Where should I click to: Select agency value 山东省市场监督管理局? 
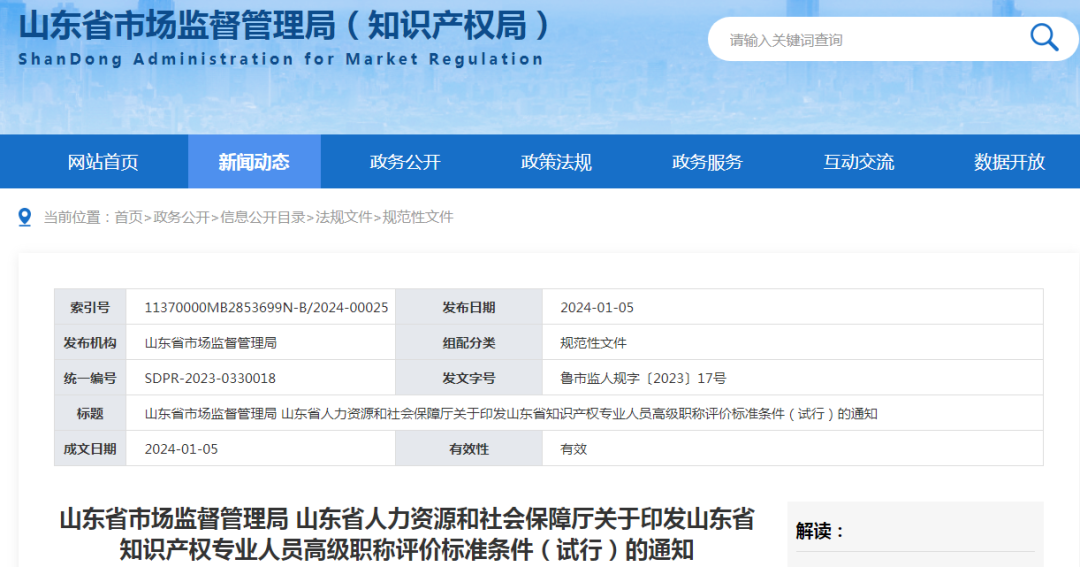[x=211, y=342]
